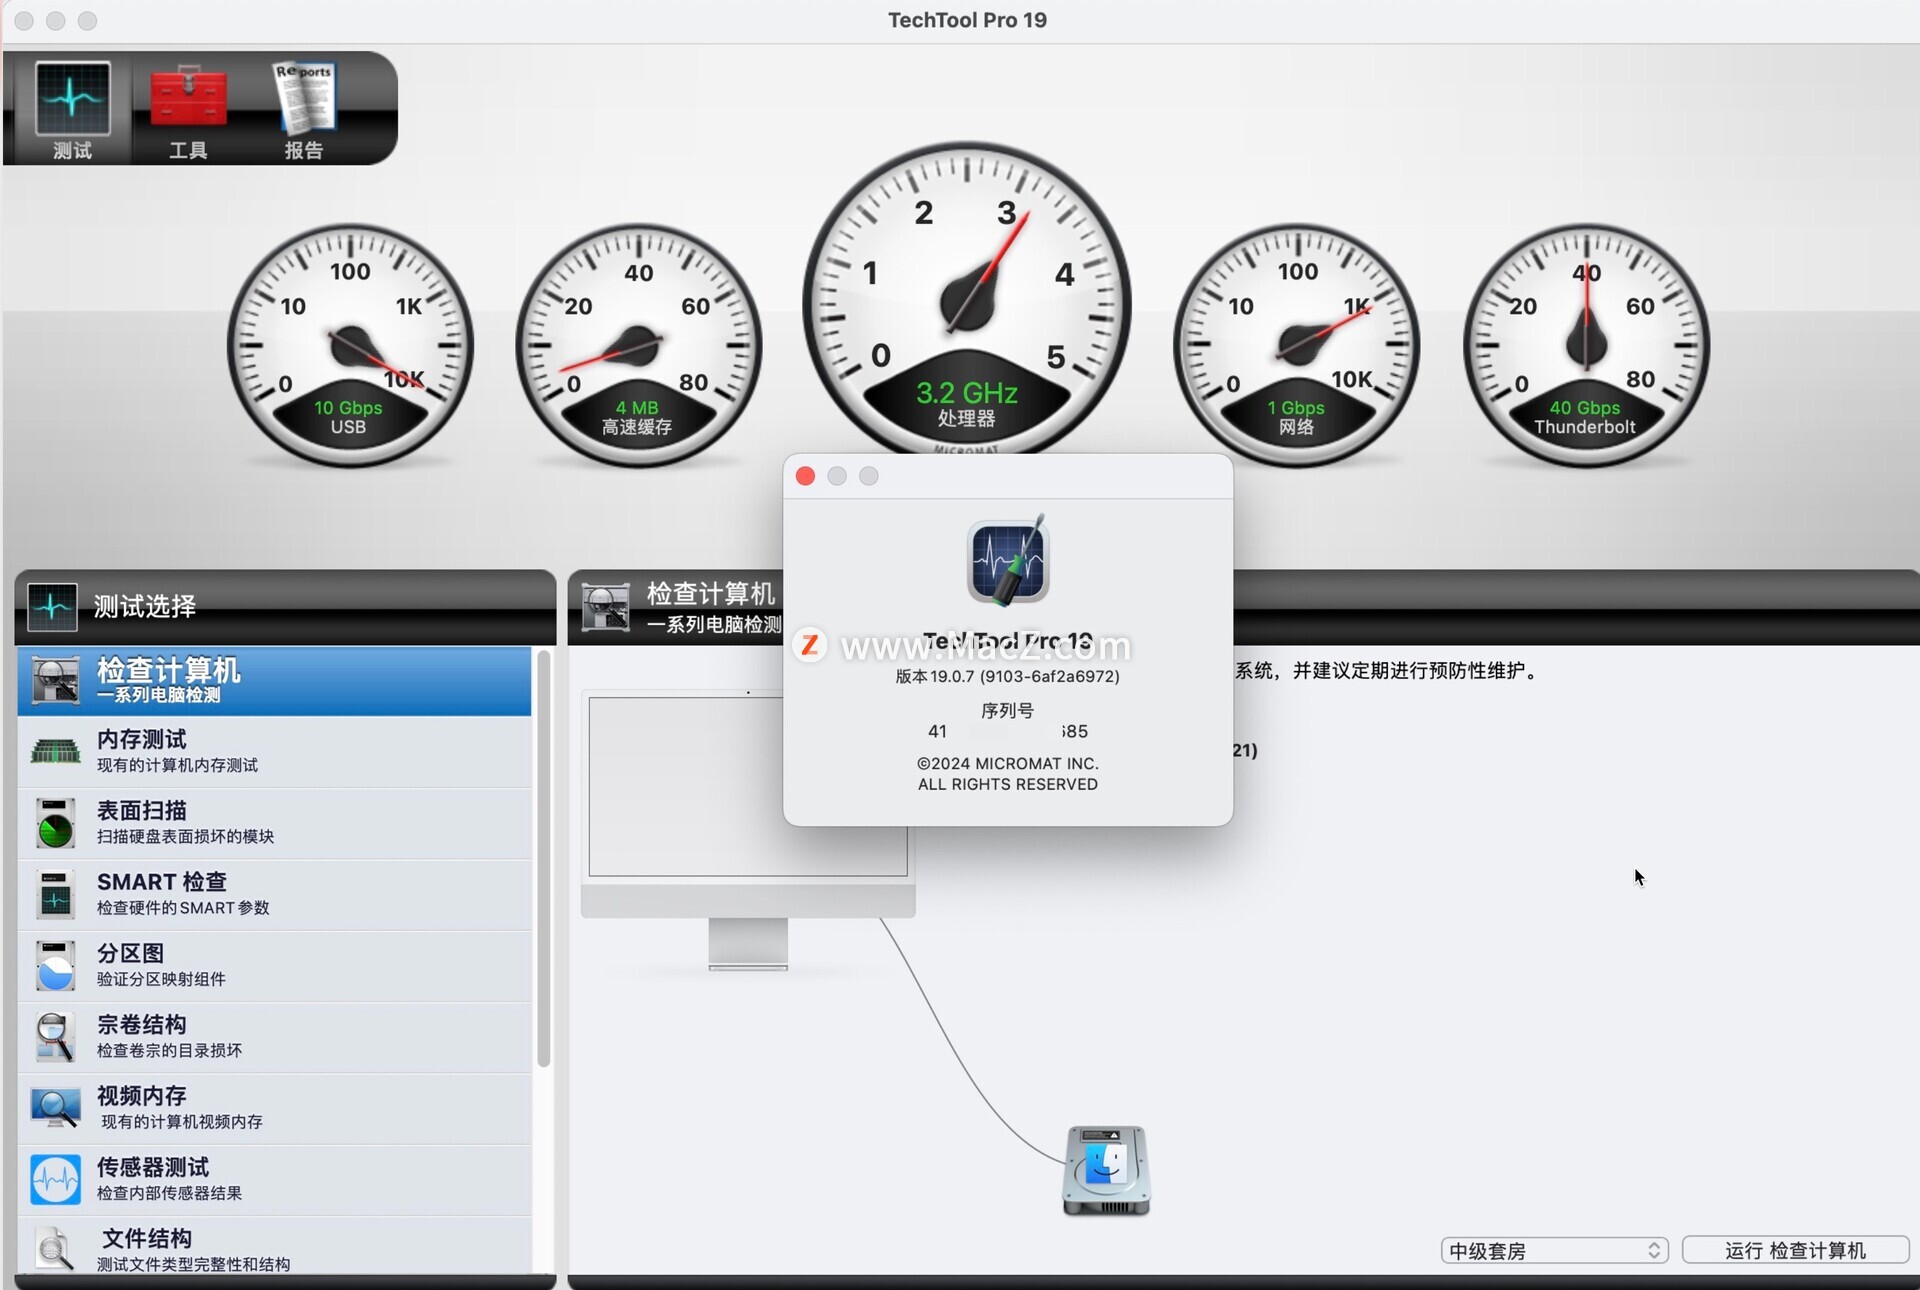The width and height of the screenshot is (1920, 1290).
Task: Click the USB 10 Gbps gauge
Action: tap(349, 346)
